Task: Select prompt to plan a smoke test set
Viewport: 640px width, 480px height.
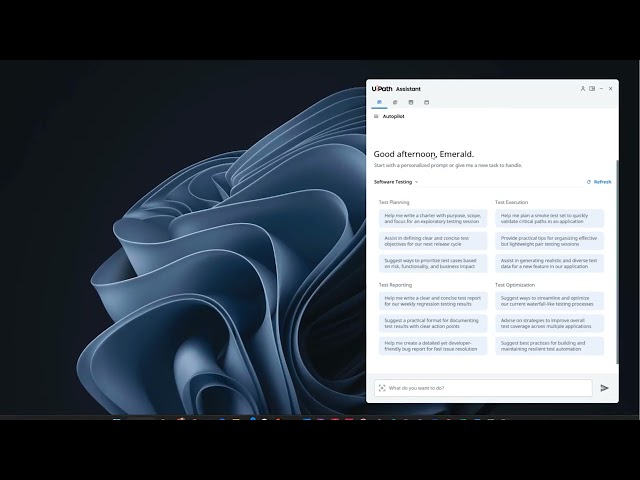Action: [549, 218]
